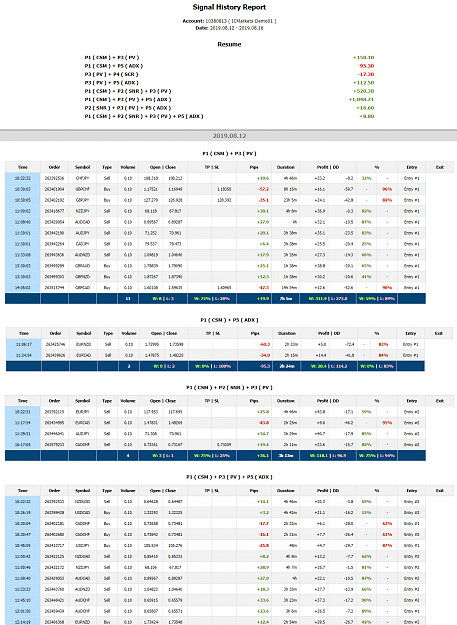Click the +158.10 result in Resume

tap(363, 57)
